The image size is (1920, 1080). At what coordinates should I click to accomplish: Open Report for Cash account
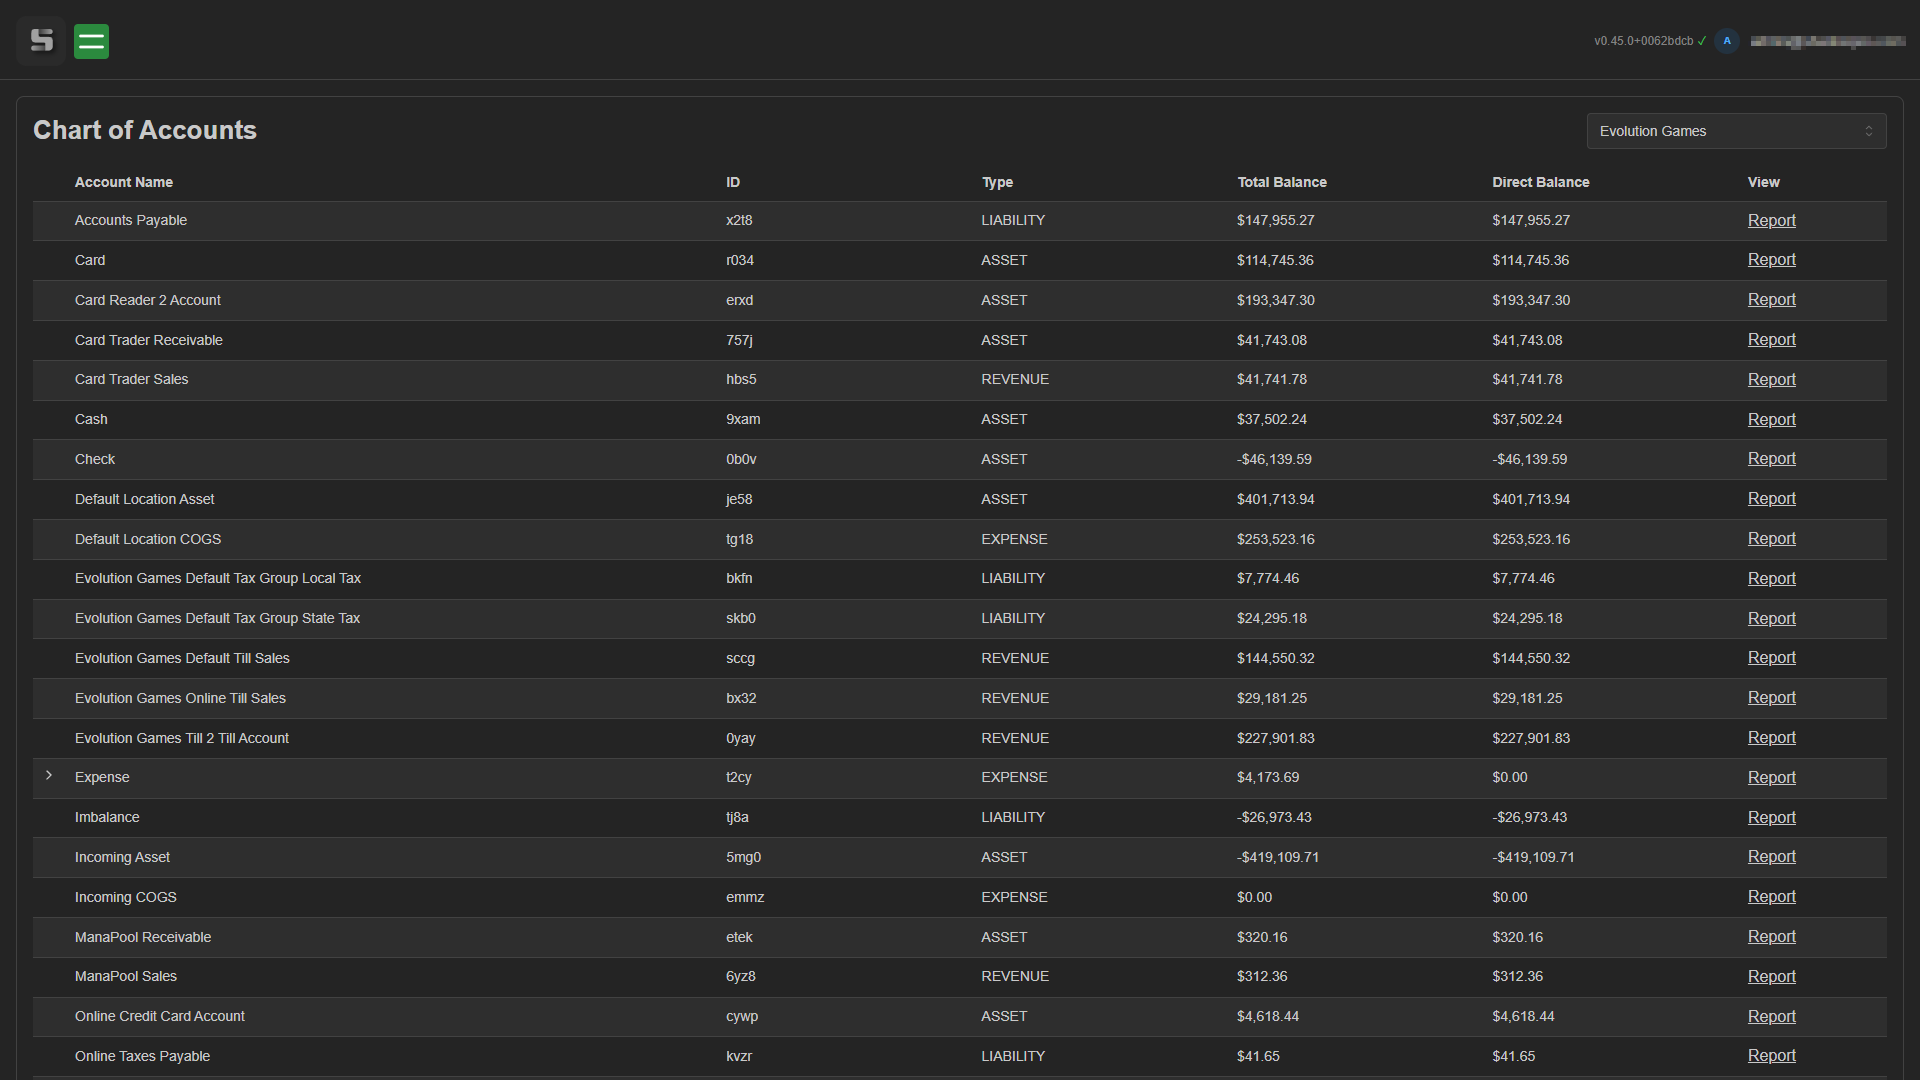click(1771, 419)
